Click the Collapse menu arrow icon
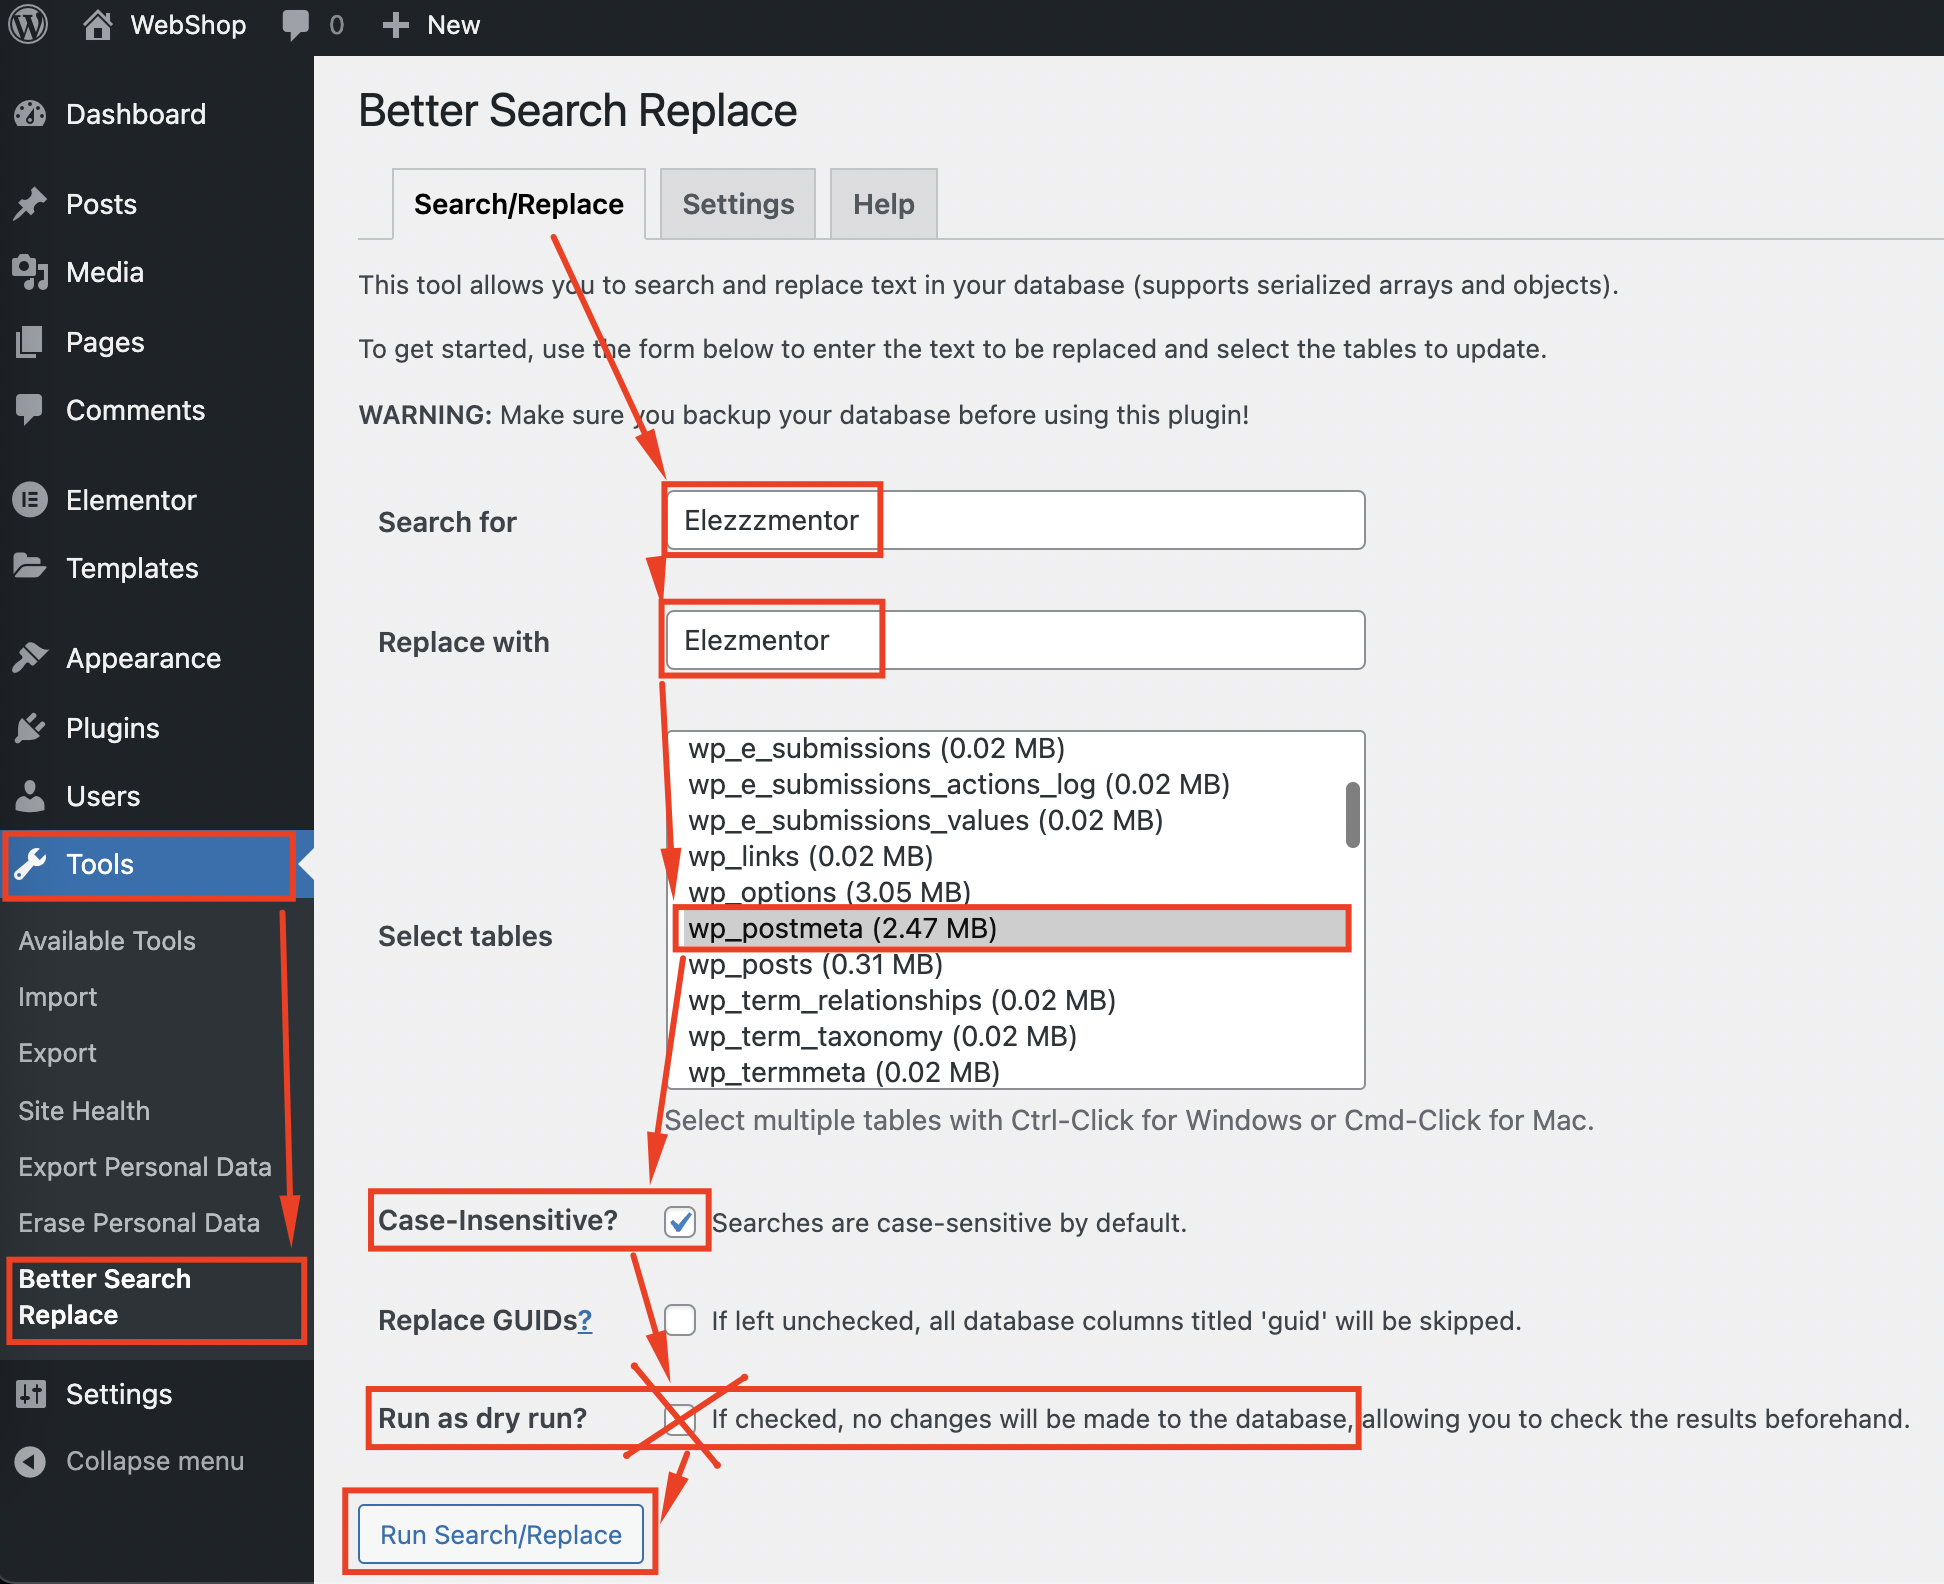Screen dimensions: 1944x1584 [x=30, y=1461]
